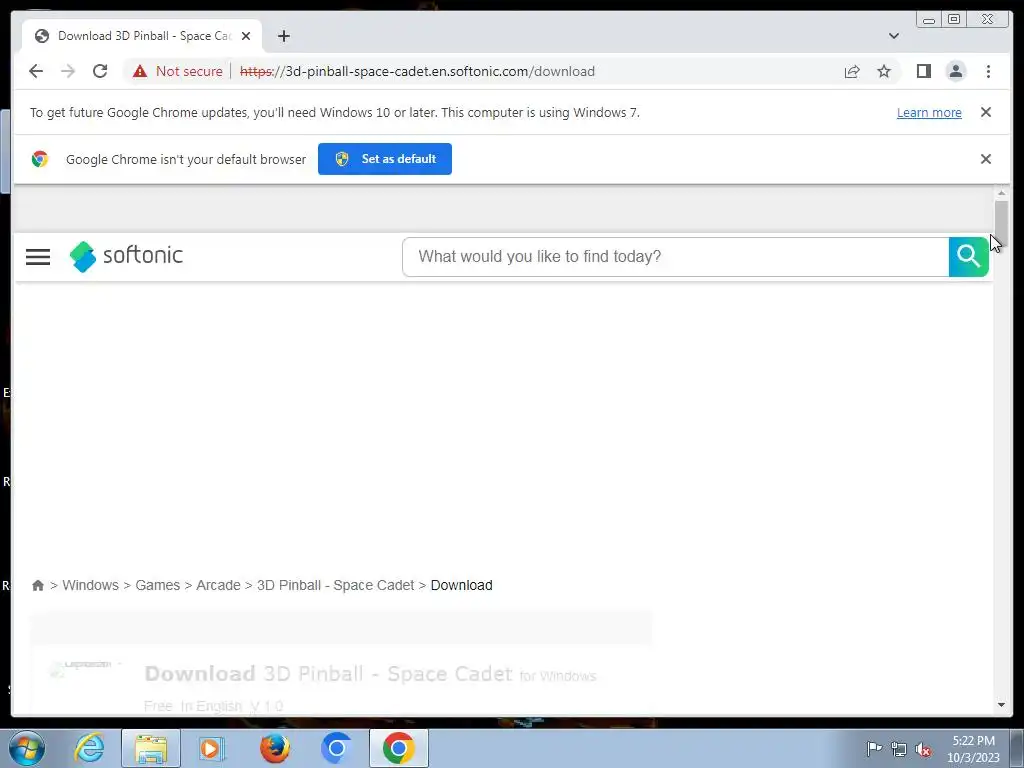Select the Download 3D Pinball tab
The height and width of the screenshot is (768, 1024).
click(x=142, y=36)
